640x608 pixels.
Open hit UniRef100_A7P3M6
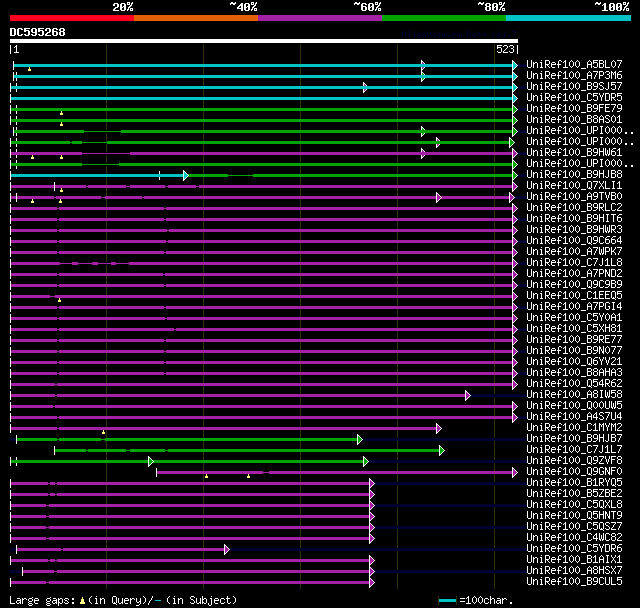[x=574, y=75]
